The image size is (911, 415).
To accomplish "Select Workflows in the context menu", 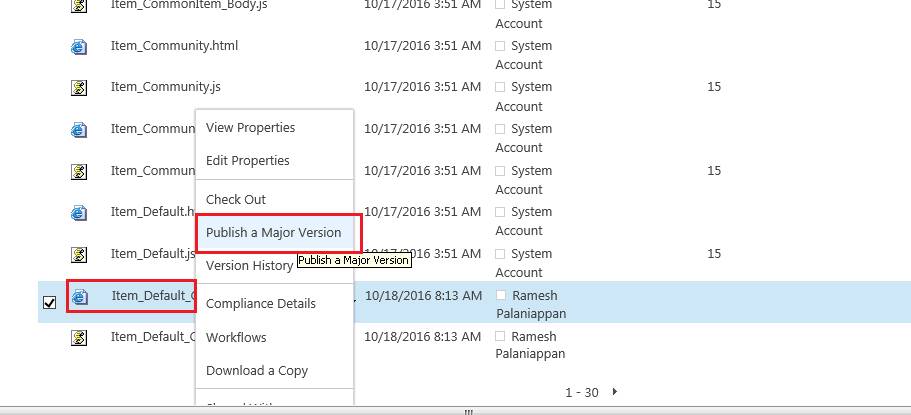I will coord(236,338).
